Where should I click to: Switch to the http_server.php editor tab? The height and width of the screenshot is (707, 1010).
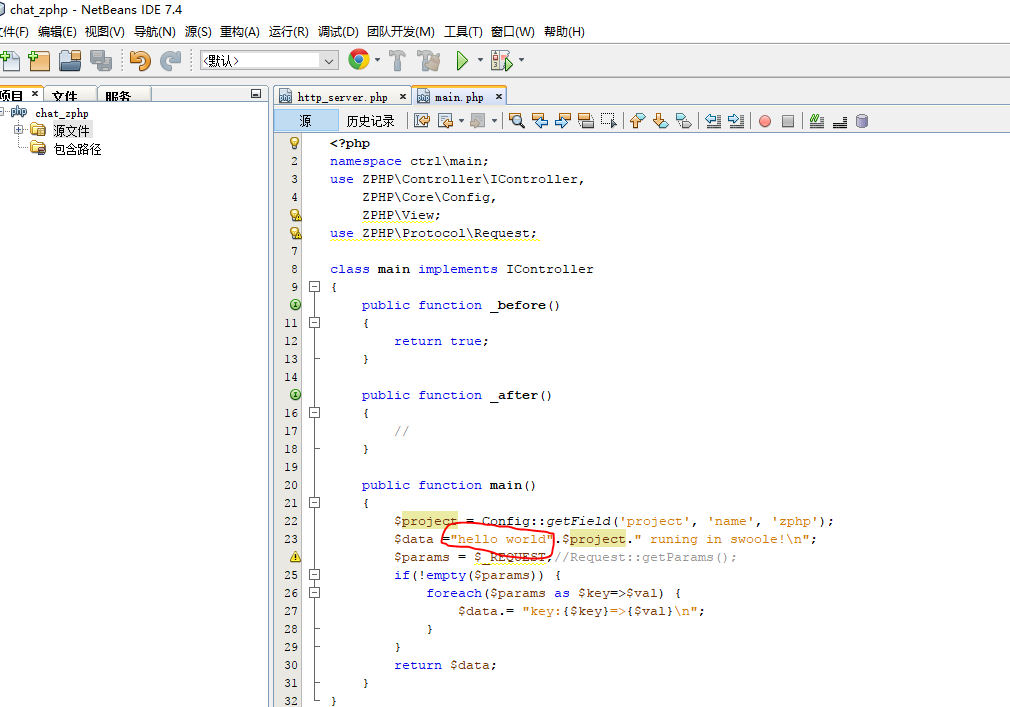coord(342,97)
